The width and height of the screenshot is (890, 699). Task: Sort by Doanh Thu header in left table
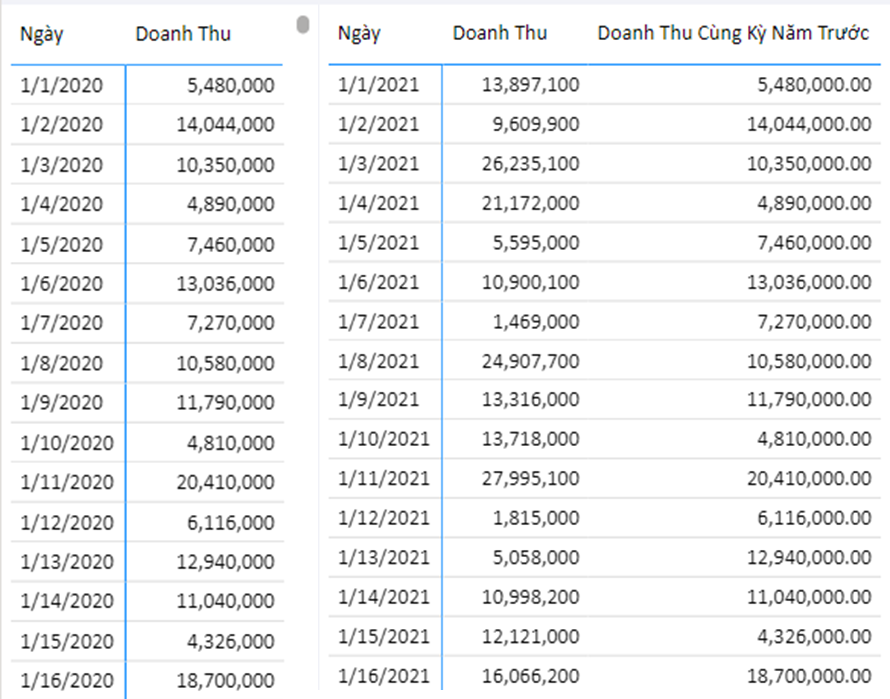point(183,34)
